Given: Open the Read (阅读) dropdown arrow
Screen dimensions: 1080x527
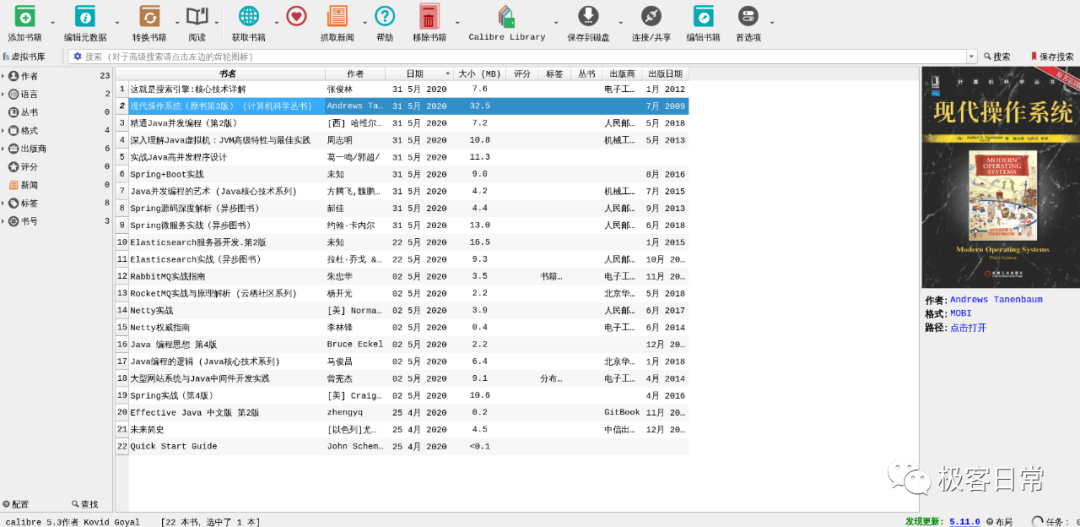Looking at the screenshot, I should point(217,22).
